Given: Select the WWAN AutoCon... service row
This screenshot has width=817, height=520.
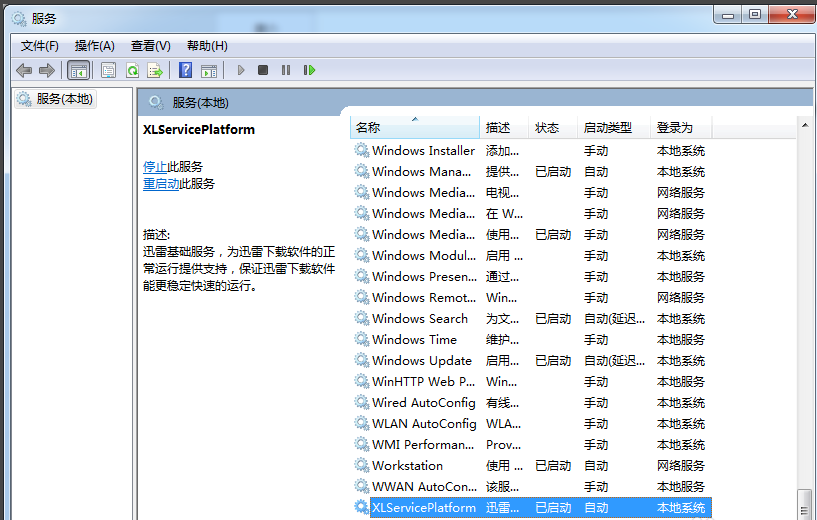Looking at the screenshot, I should point(531,486).
